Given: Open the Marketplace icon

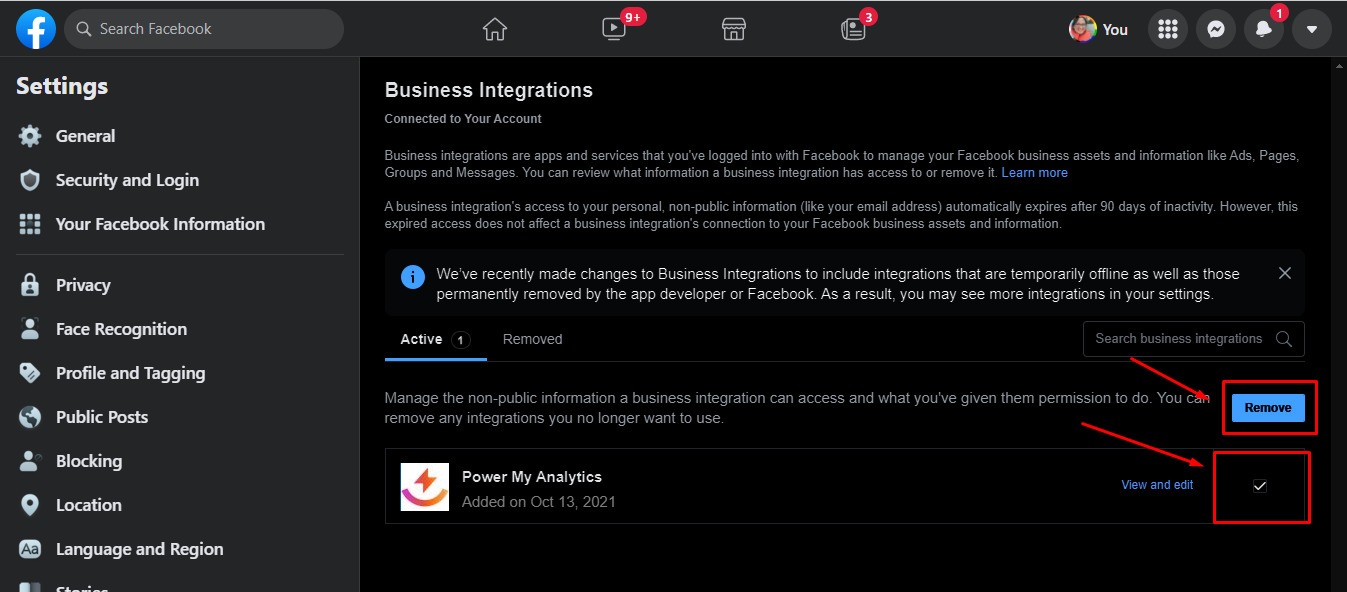Looking at the screenshot, I should coord(734,29).
